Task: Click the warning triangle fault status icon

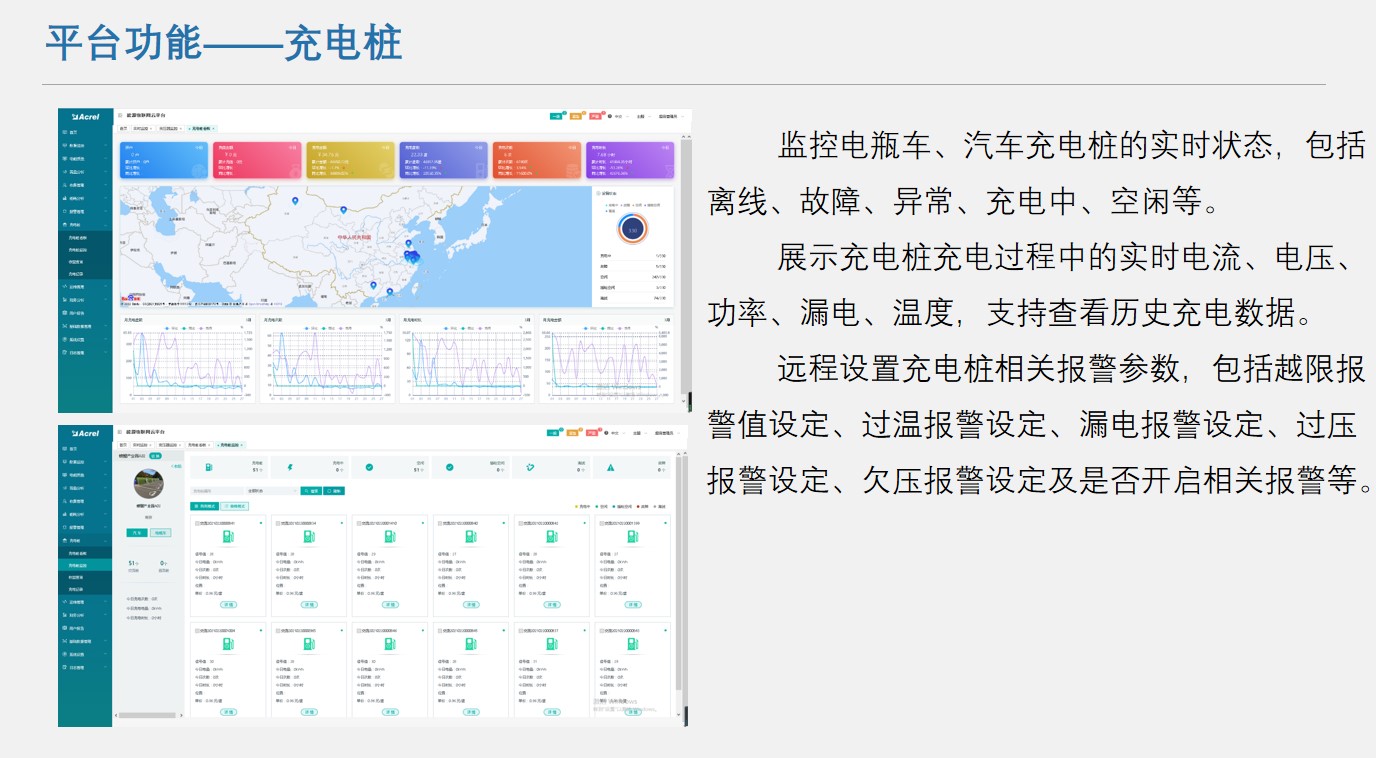Action: [x=610, y=467]
